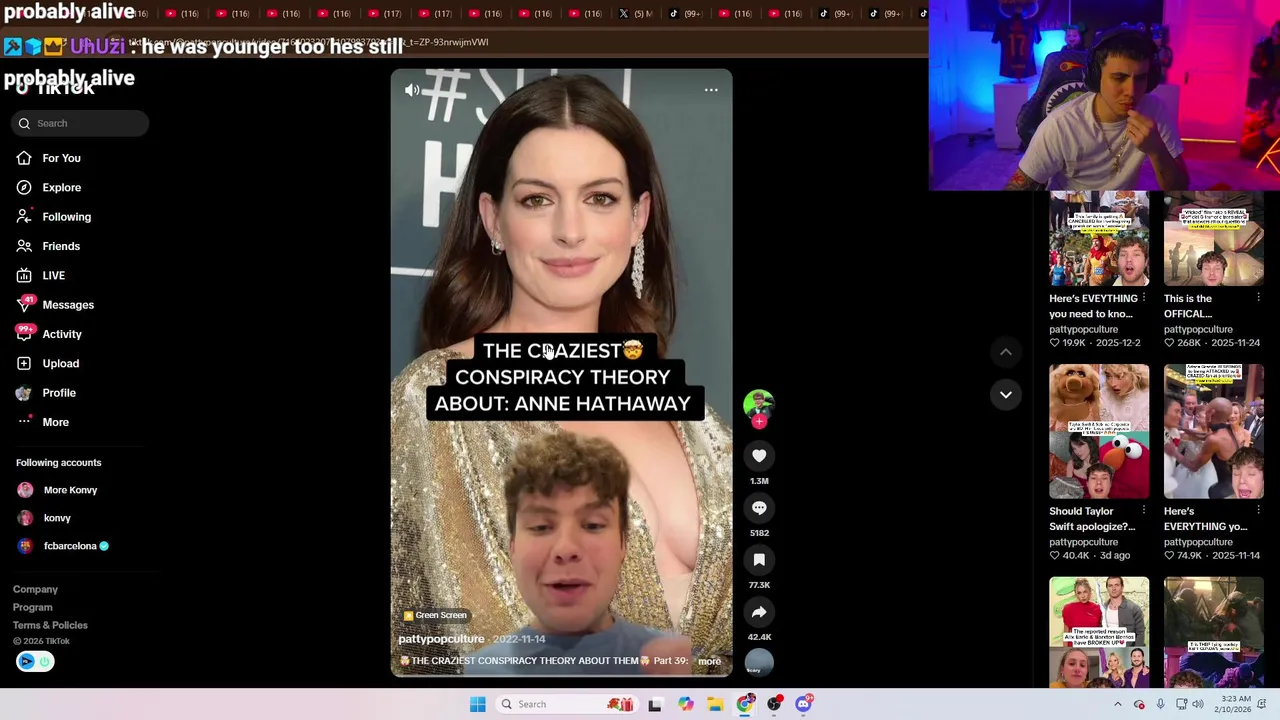Click the For You home icon
The image size is (1280, 720).
(24, 158)
